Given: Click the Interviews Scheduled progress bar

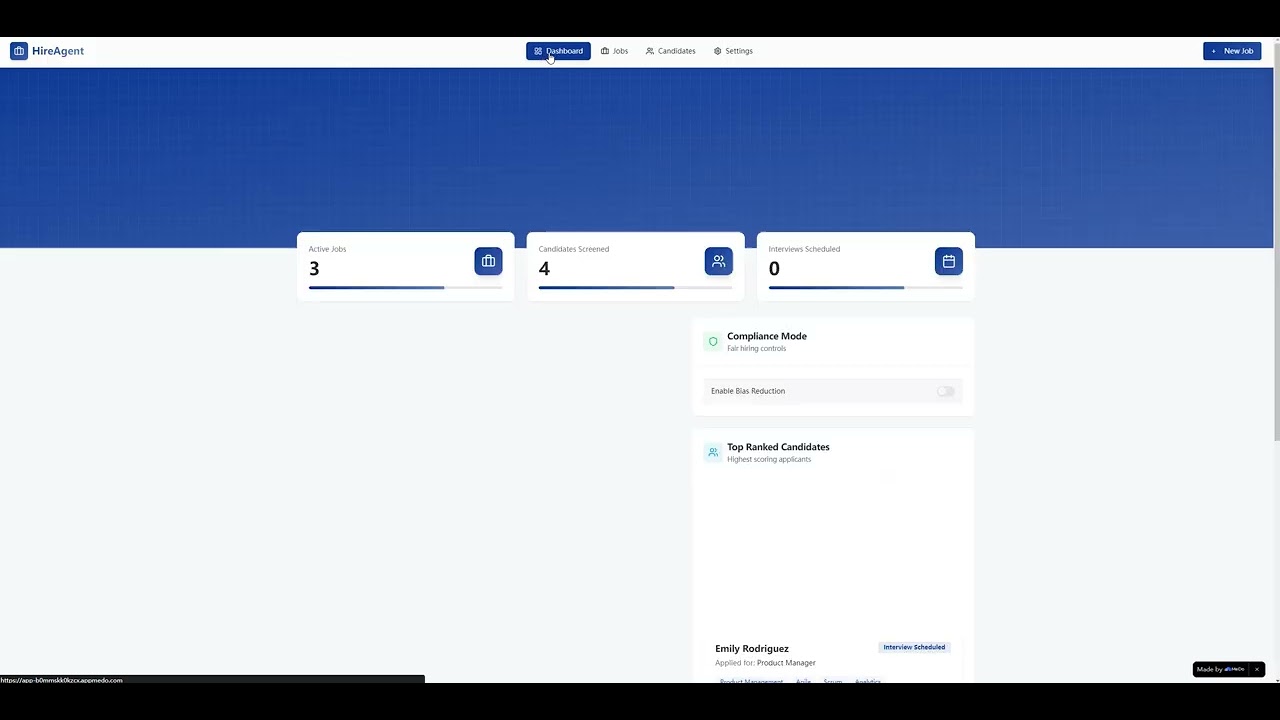Looking at the screenshot, I should coord(865,288).
